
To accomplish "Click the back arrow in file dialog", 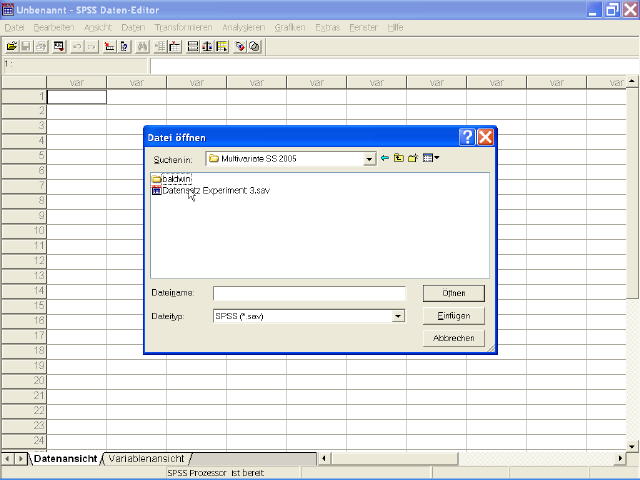I will pos(385,158).
